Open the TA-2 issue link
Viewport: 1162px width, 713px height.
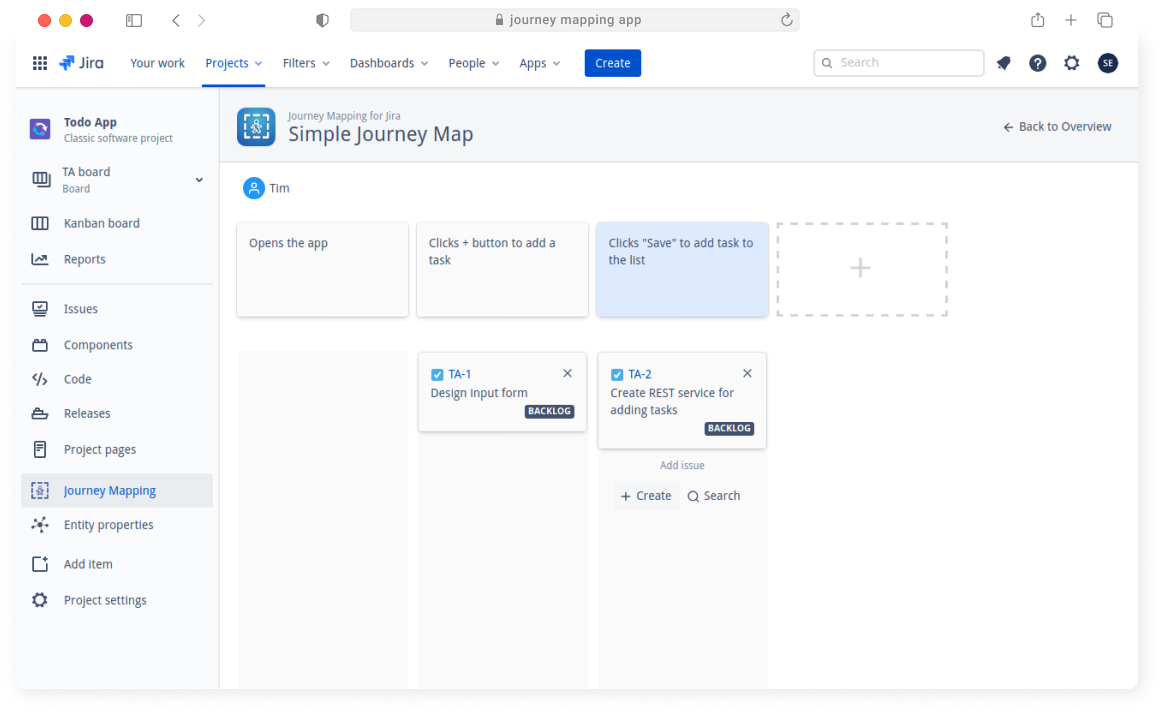coord(640,374)
